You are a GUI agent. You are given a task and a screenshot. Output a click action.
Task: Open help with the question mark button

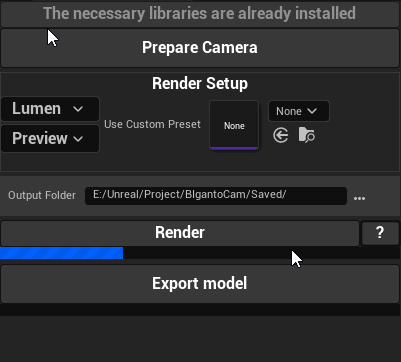380,233
